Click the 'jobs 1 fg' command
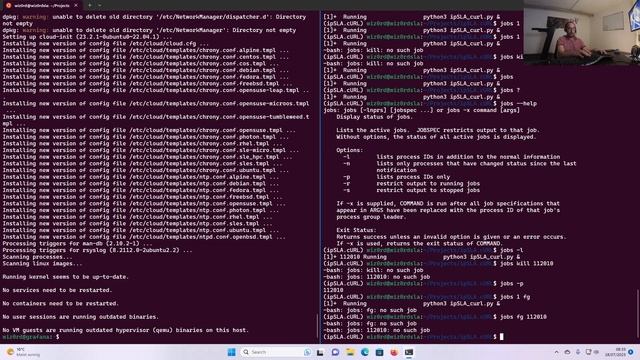Viewport: 640px width, 360px height. [515, 297]
